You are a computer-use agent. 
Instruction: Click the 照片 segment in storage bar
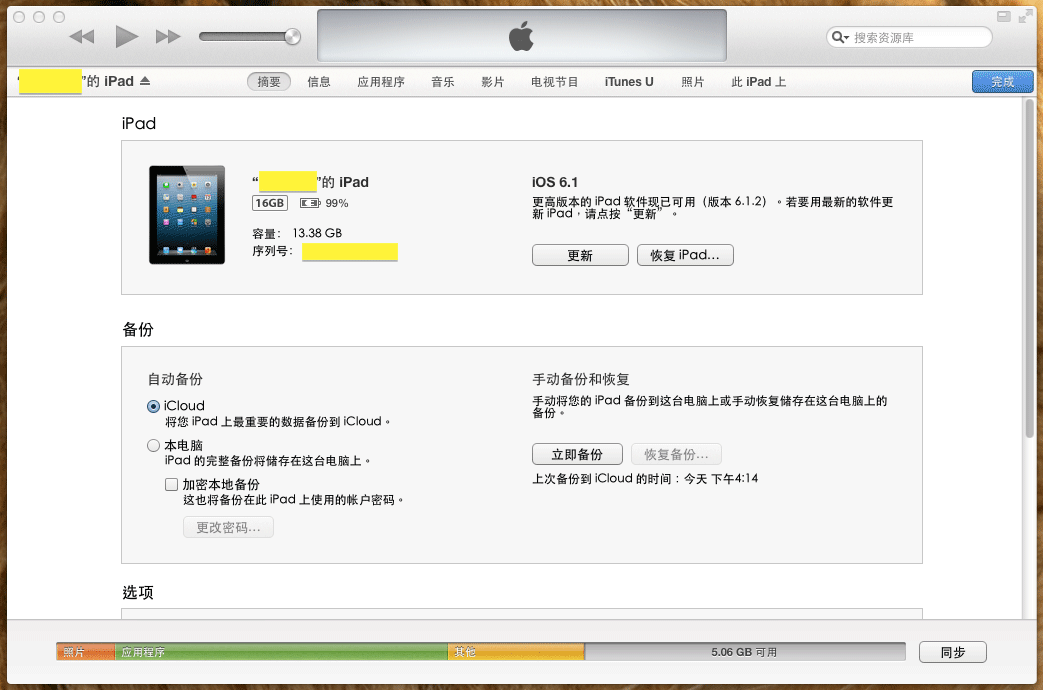[86, 652]
